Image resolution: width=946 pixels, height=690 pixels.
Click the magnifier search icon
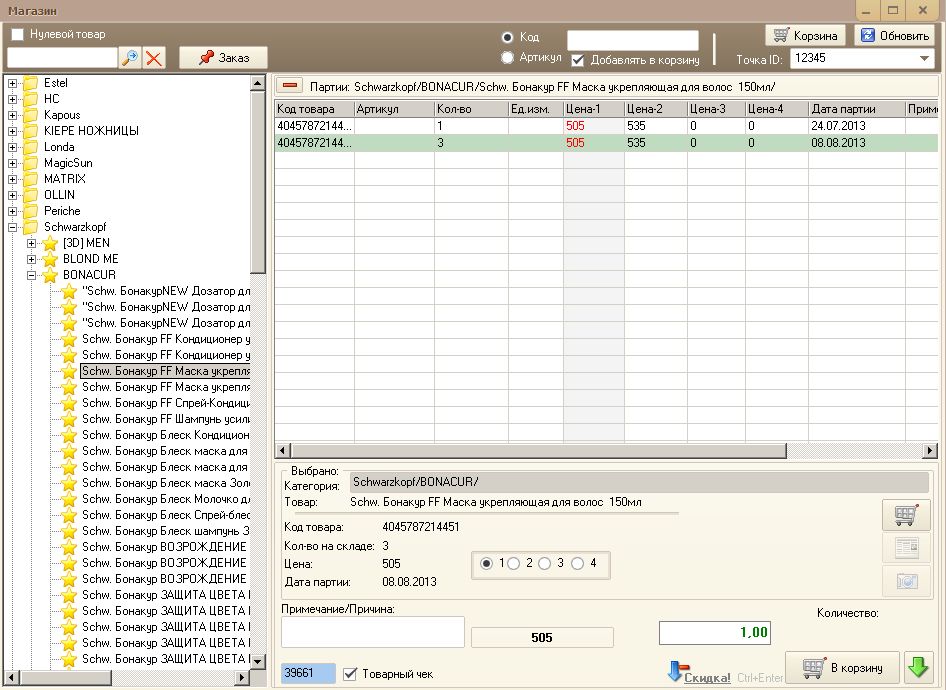point(130,58)
